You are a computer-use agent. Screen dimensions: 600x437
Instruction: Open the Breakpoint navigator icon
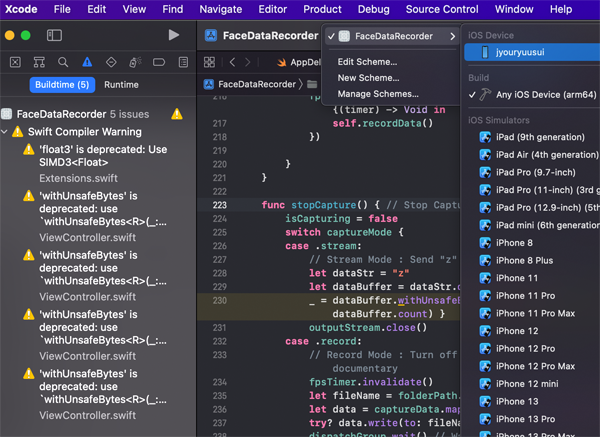point(159,62)
